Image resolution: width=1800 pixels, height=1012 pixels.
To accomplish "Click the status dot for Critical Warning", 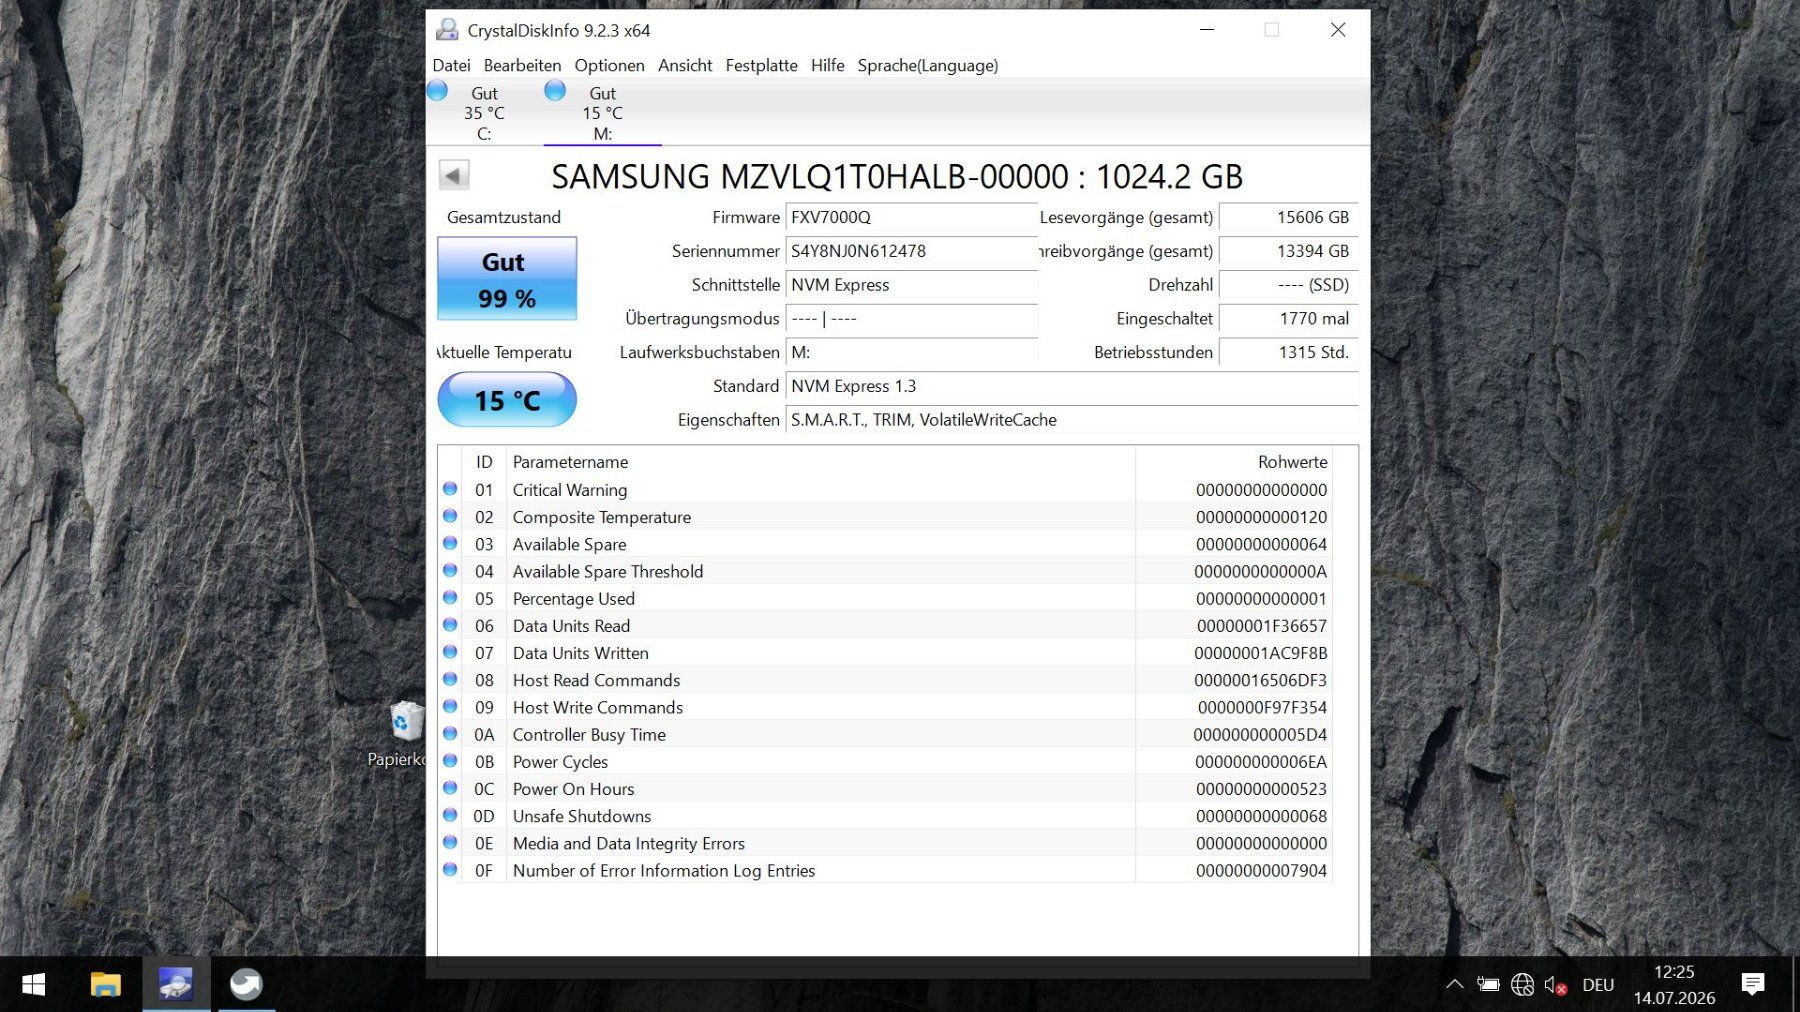I will coord(450,489).
